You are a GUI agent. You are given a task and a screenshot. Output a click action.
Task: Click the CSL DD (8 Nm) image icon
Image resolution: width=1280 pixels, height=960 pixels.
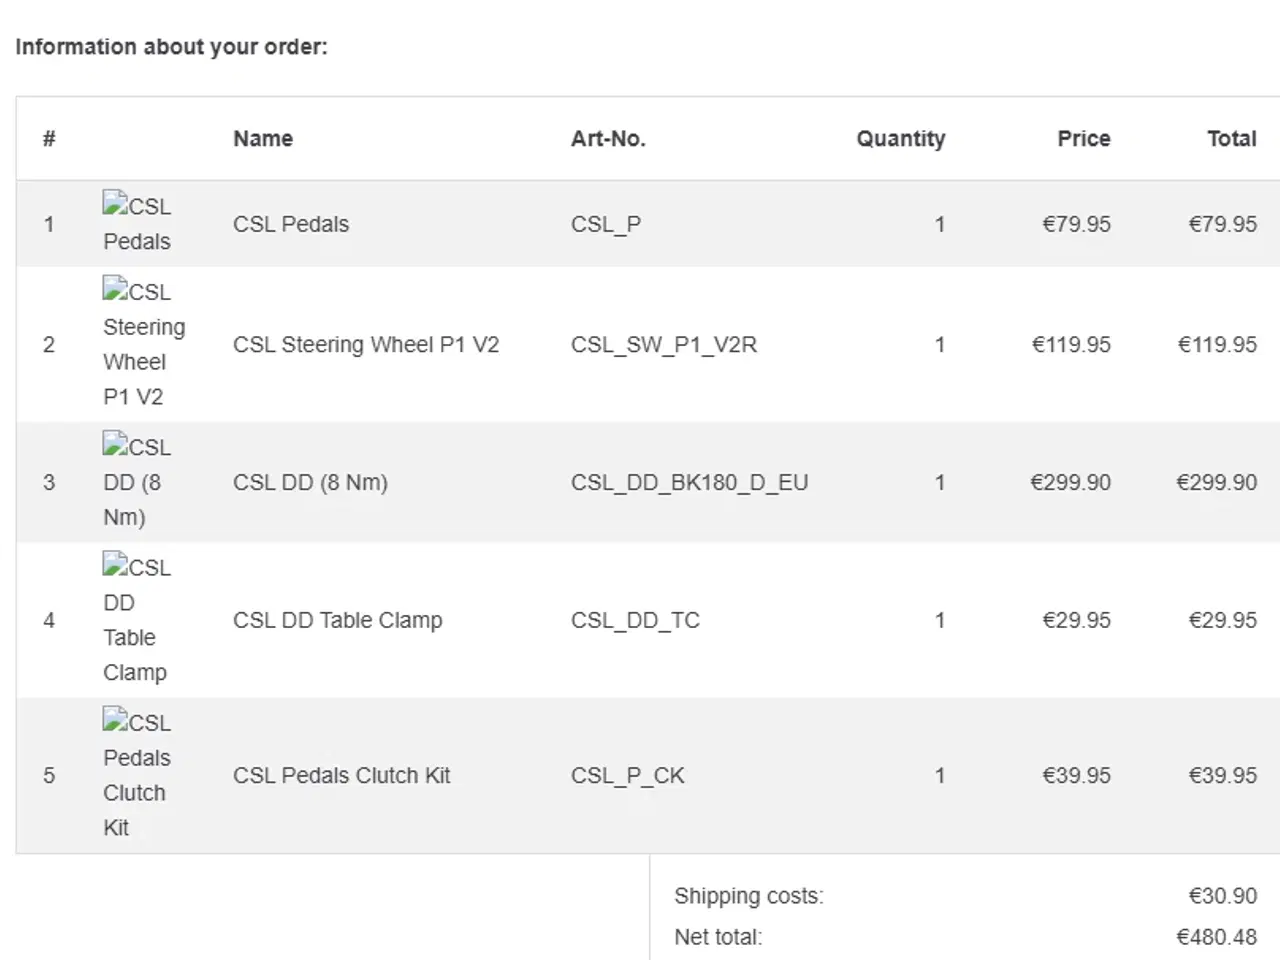136,482
